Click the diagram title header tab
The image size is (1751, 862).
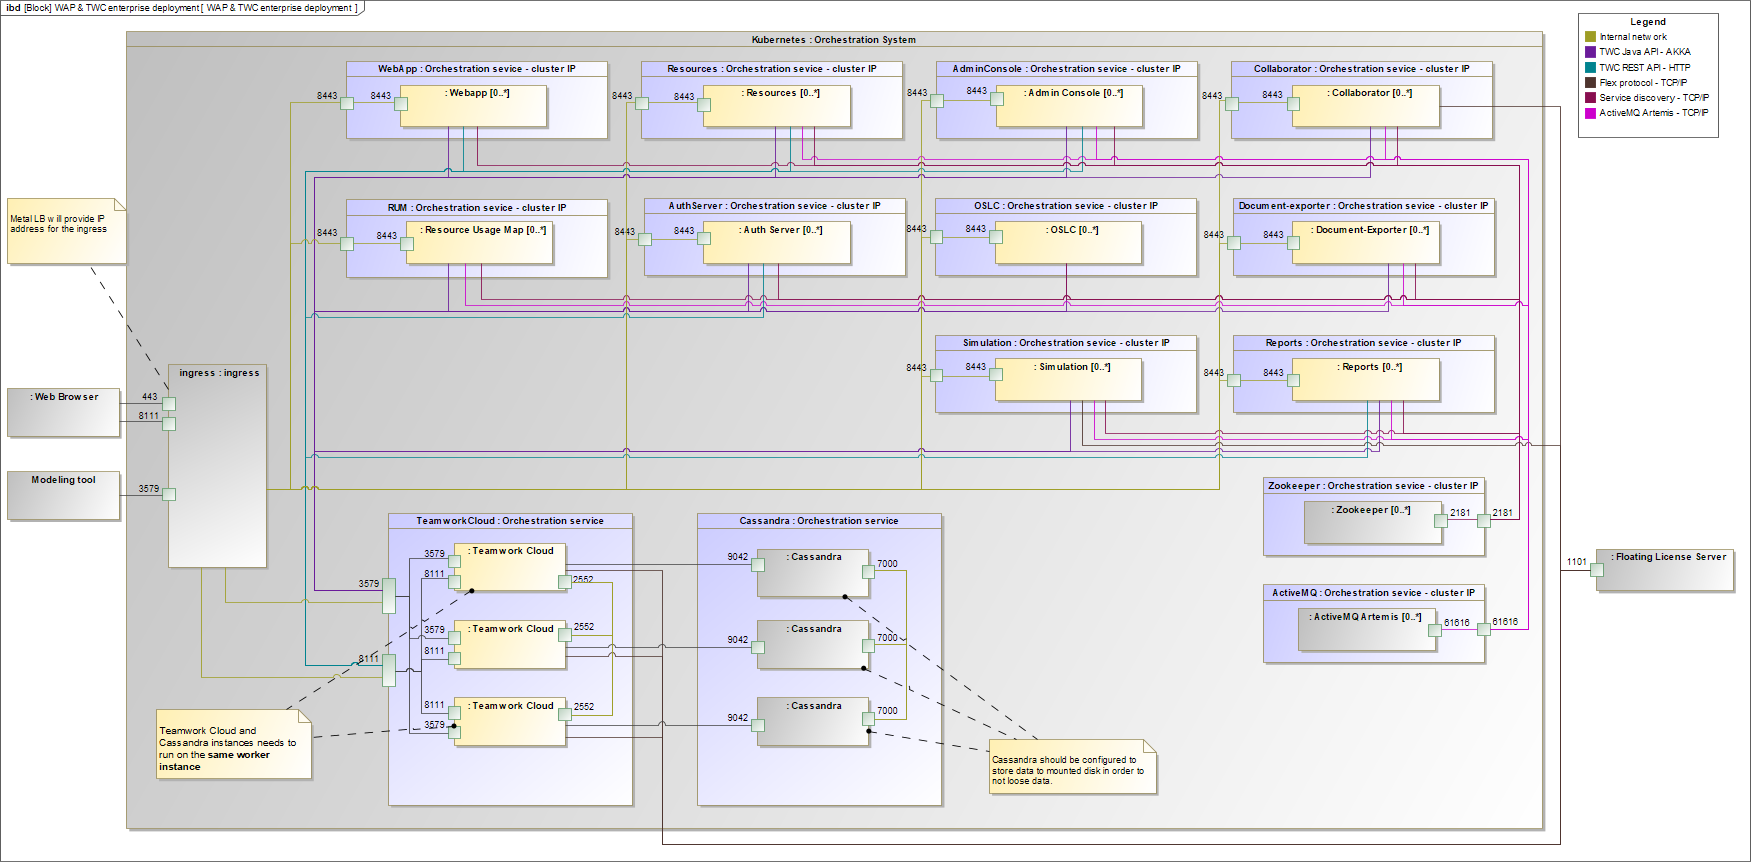pyautogui.click(x=182, y=8)
